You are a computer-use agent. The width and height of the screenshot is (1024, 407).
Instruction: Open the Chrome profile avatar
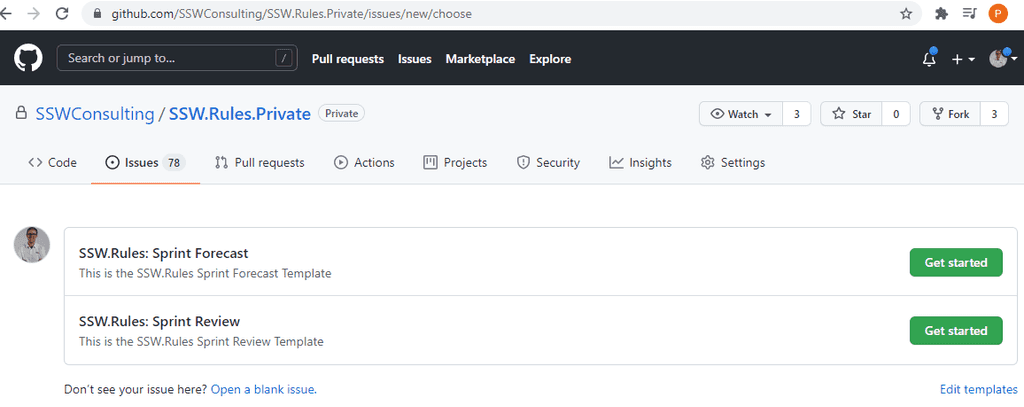pos(997,14)
